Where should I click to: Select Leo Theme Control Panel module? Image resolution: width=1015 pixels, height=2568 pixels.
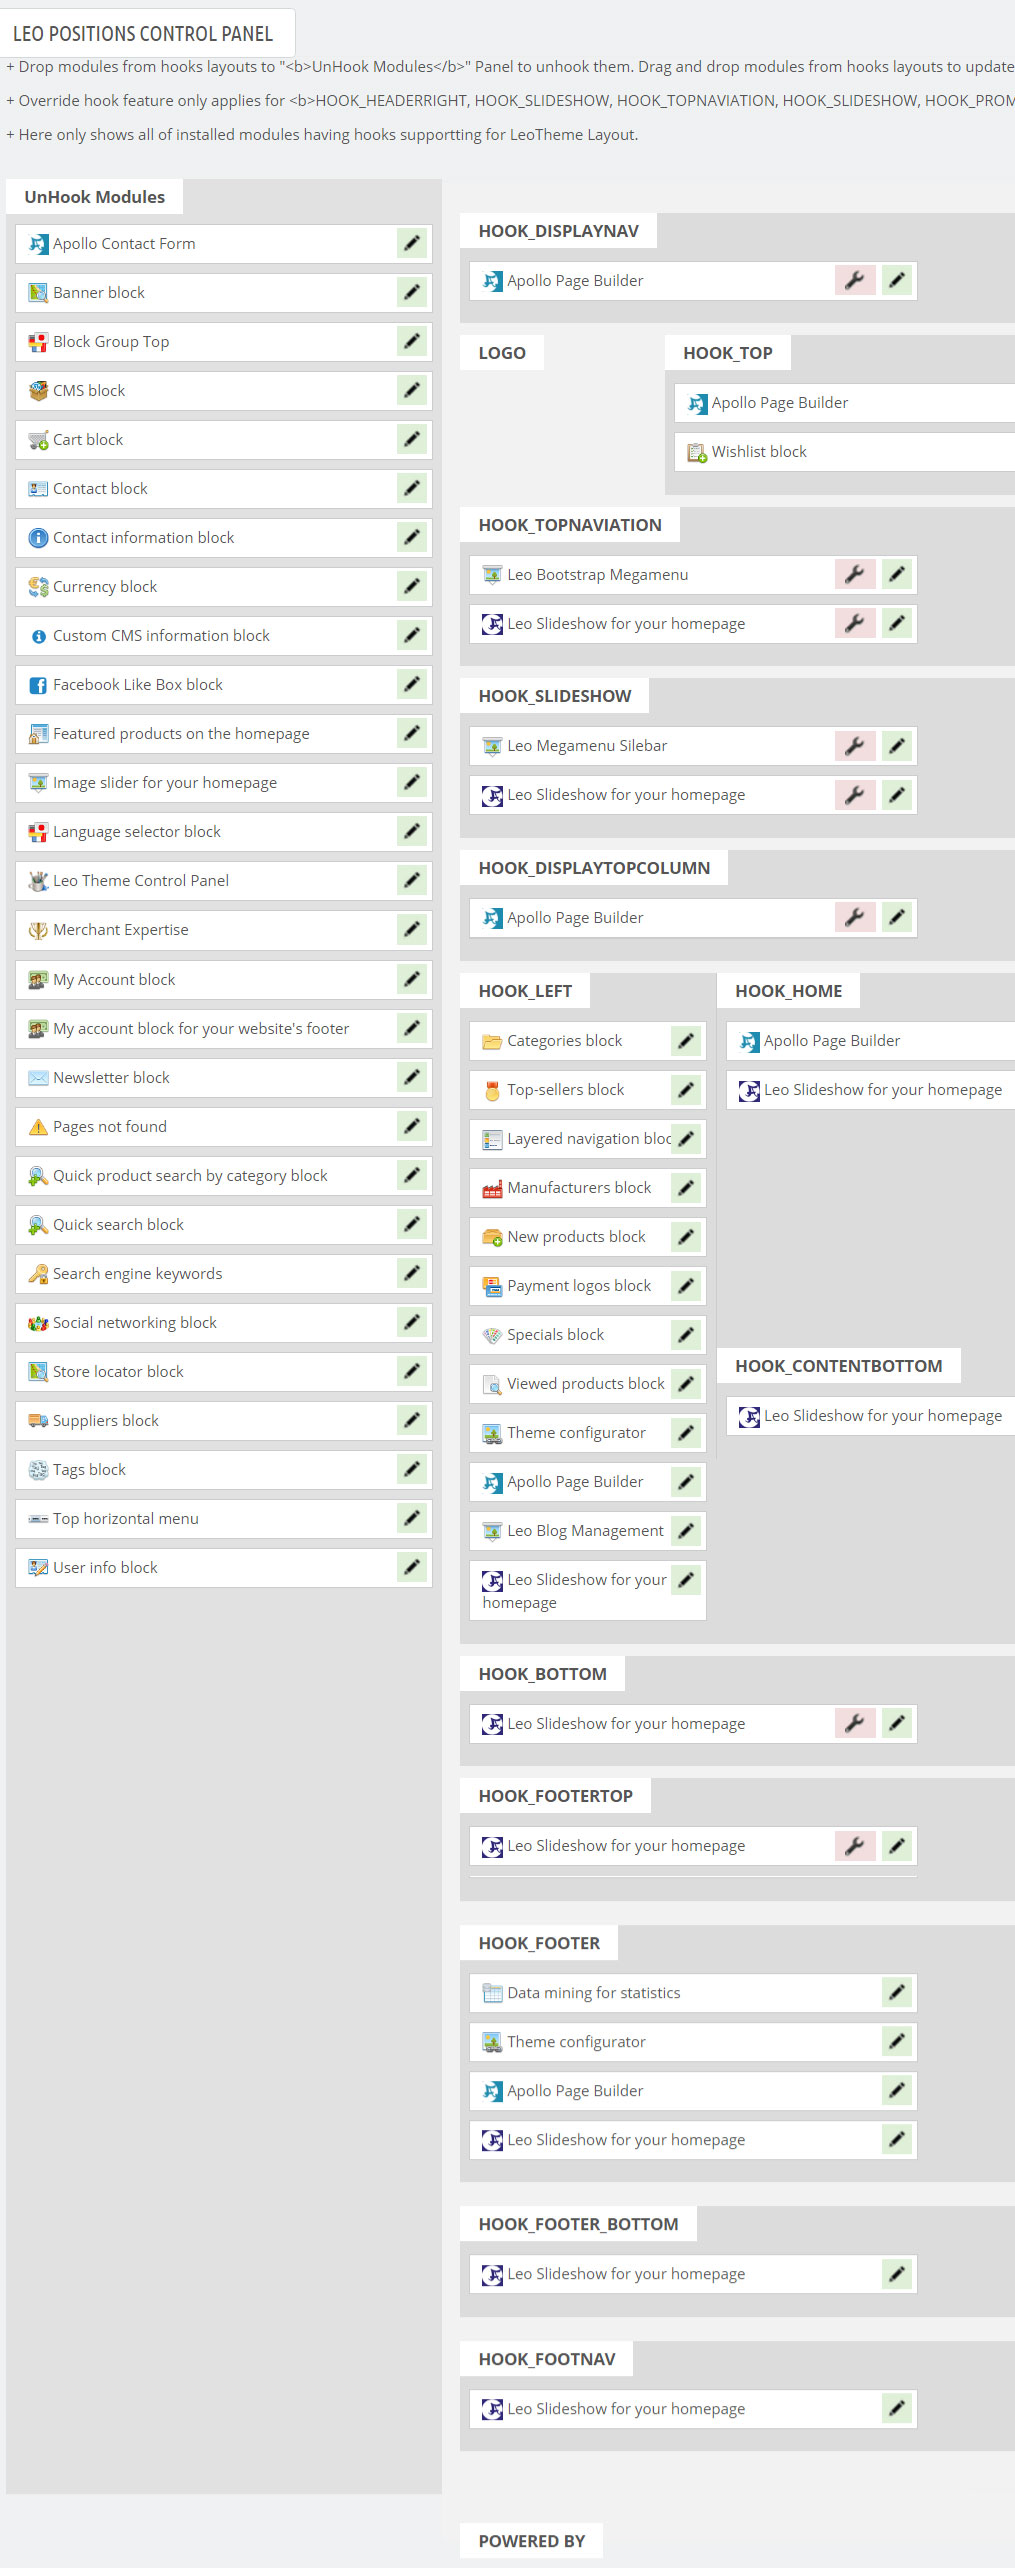coord(141,880)
